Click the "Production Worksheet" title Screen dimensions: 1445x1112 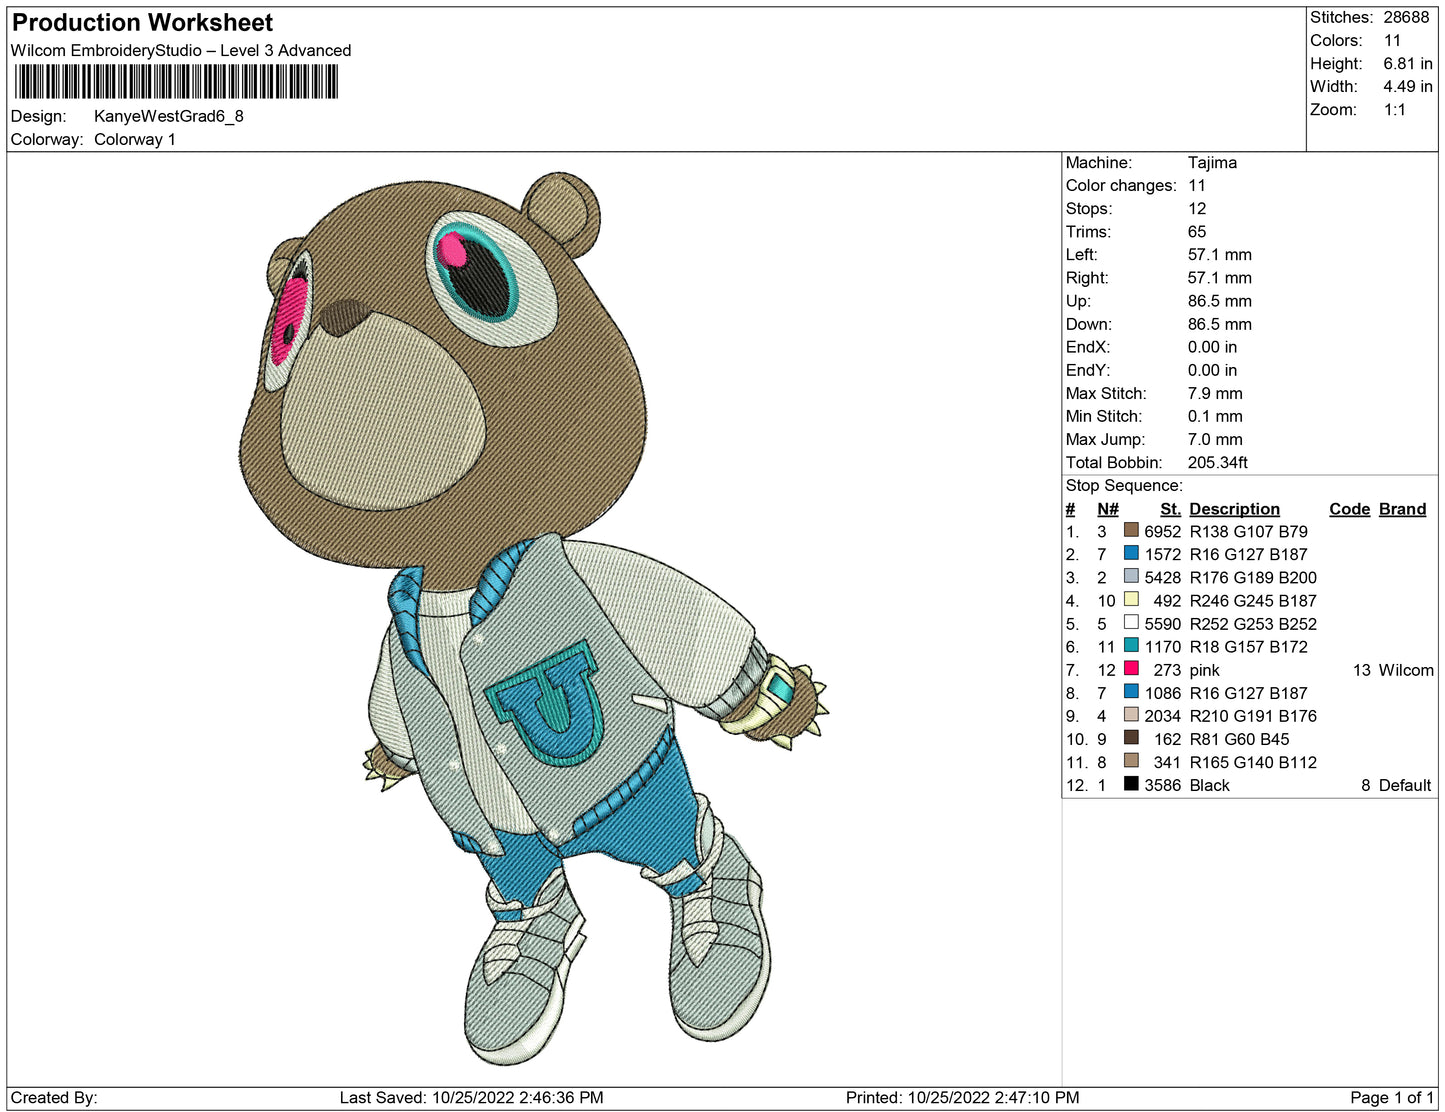(142, 22)
